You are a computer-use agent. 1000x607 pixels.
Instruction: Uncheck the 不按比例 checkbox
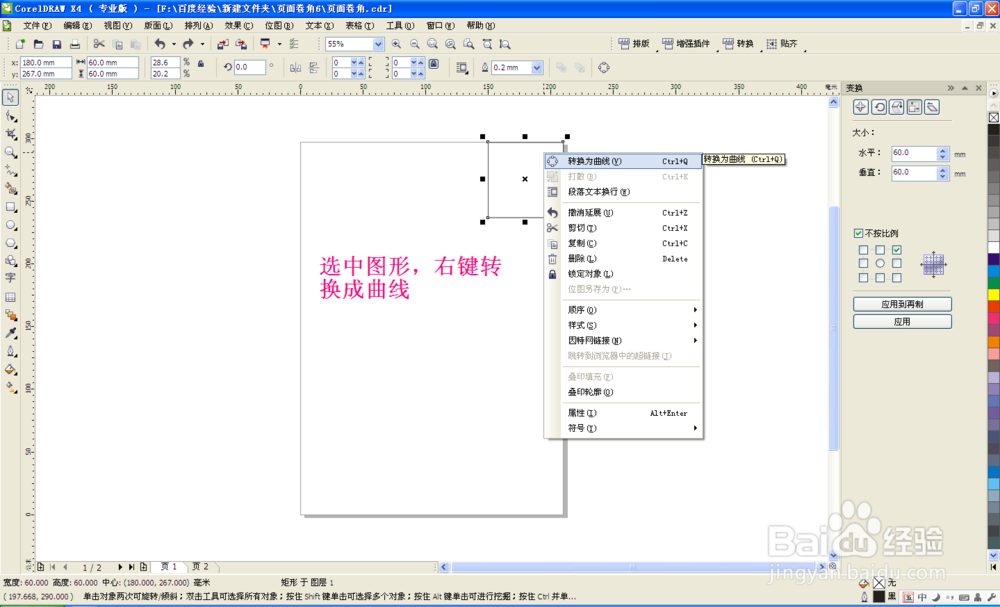point(857,233)
